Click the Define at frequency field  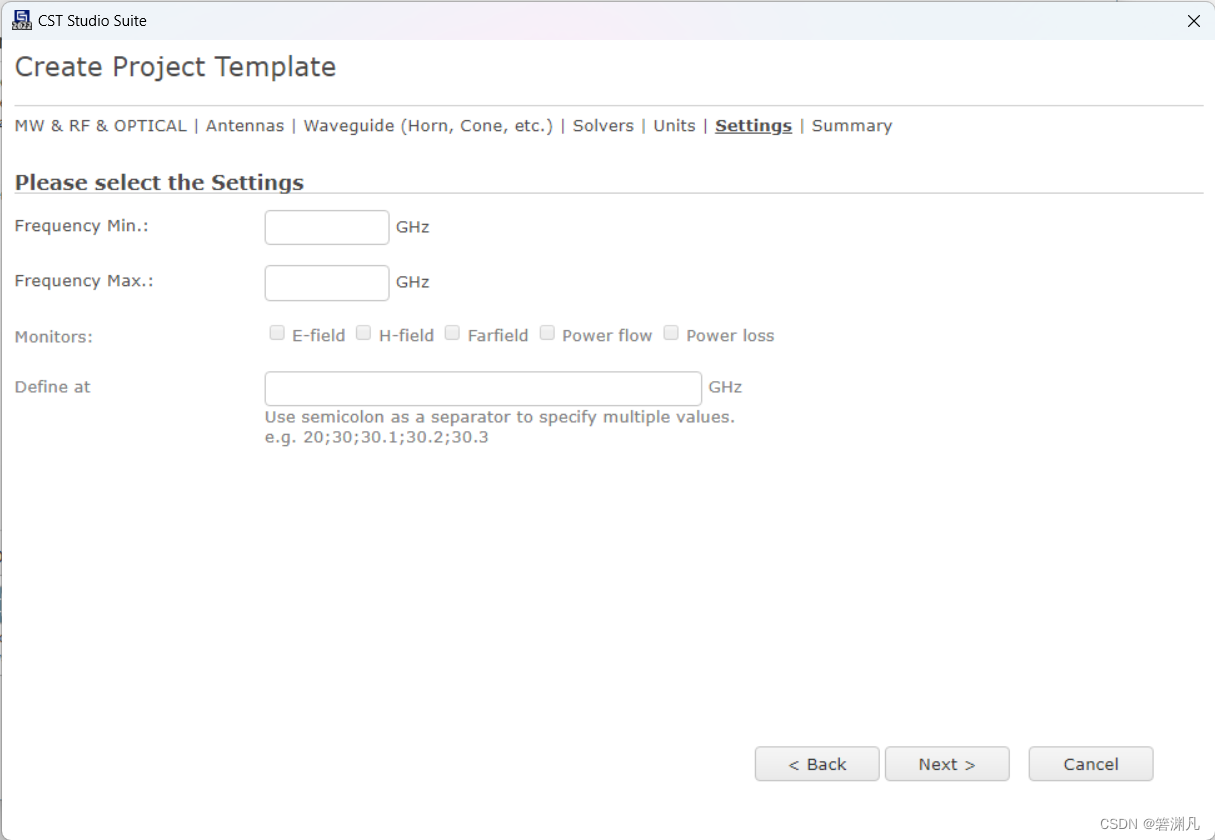click(x=483, y=388)
